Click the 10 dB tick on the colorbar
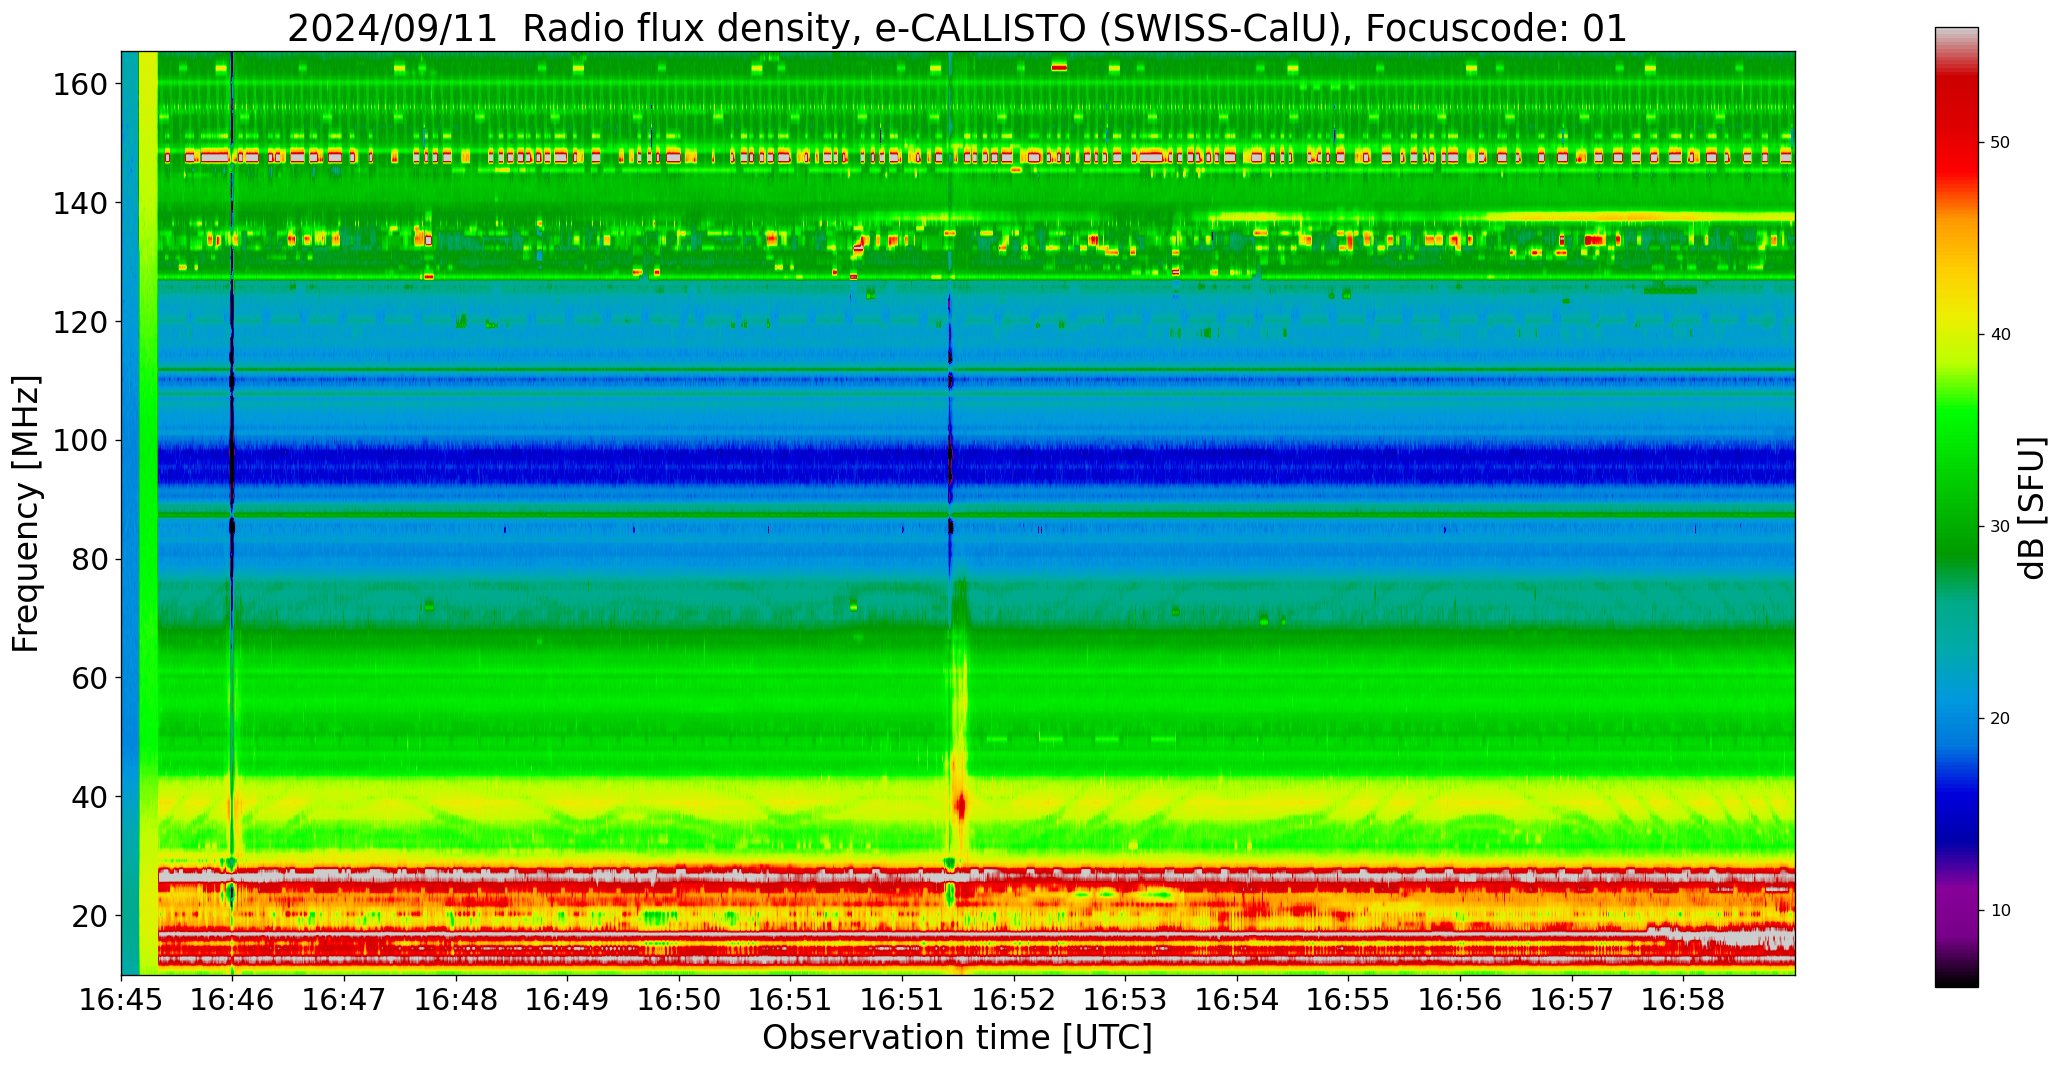 tap(2000, 911)
